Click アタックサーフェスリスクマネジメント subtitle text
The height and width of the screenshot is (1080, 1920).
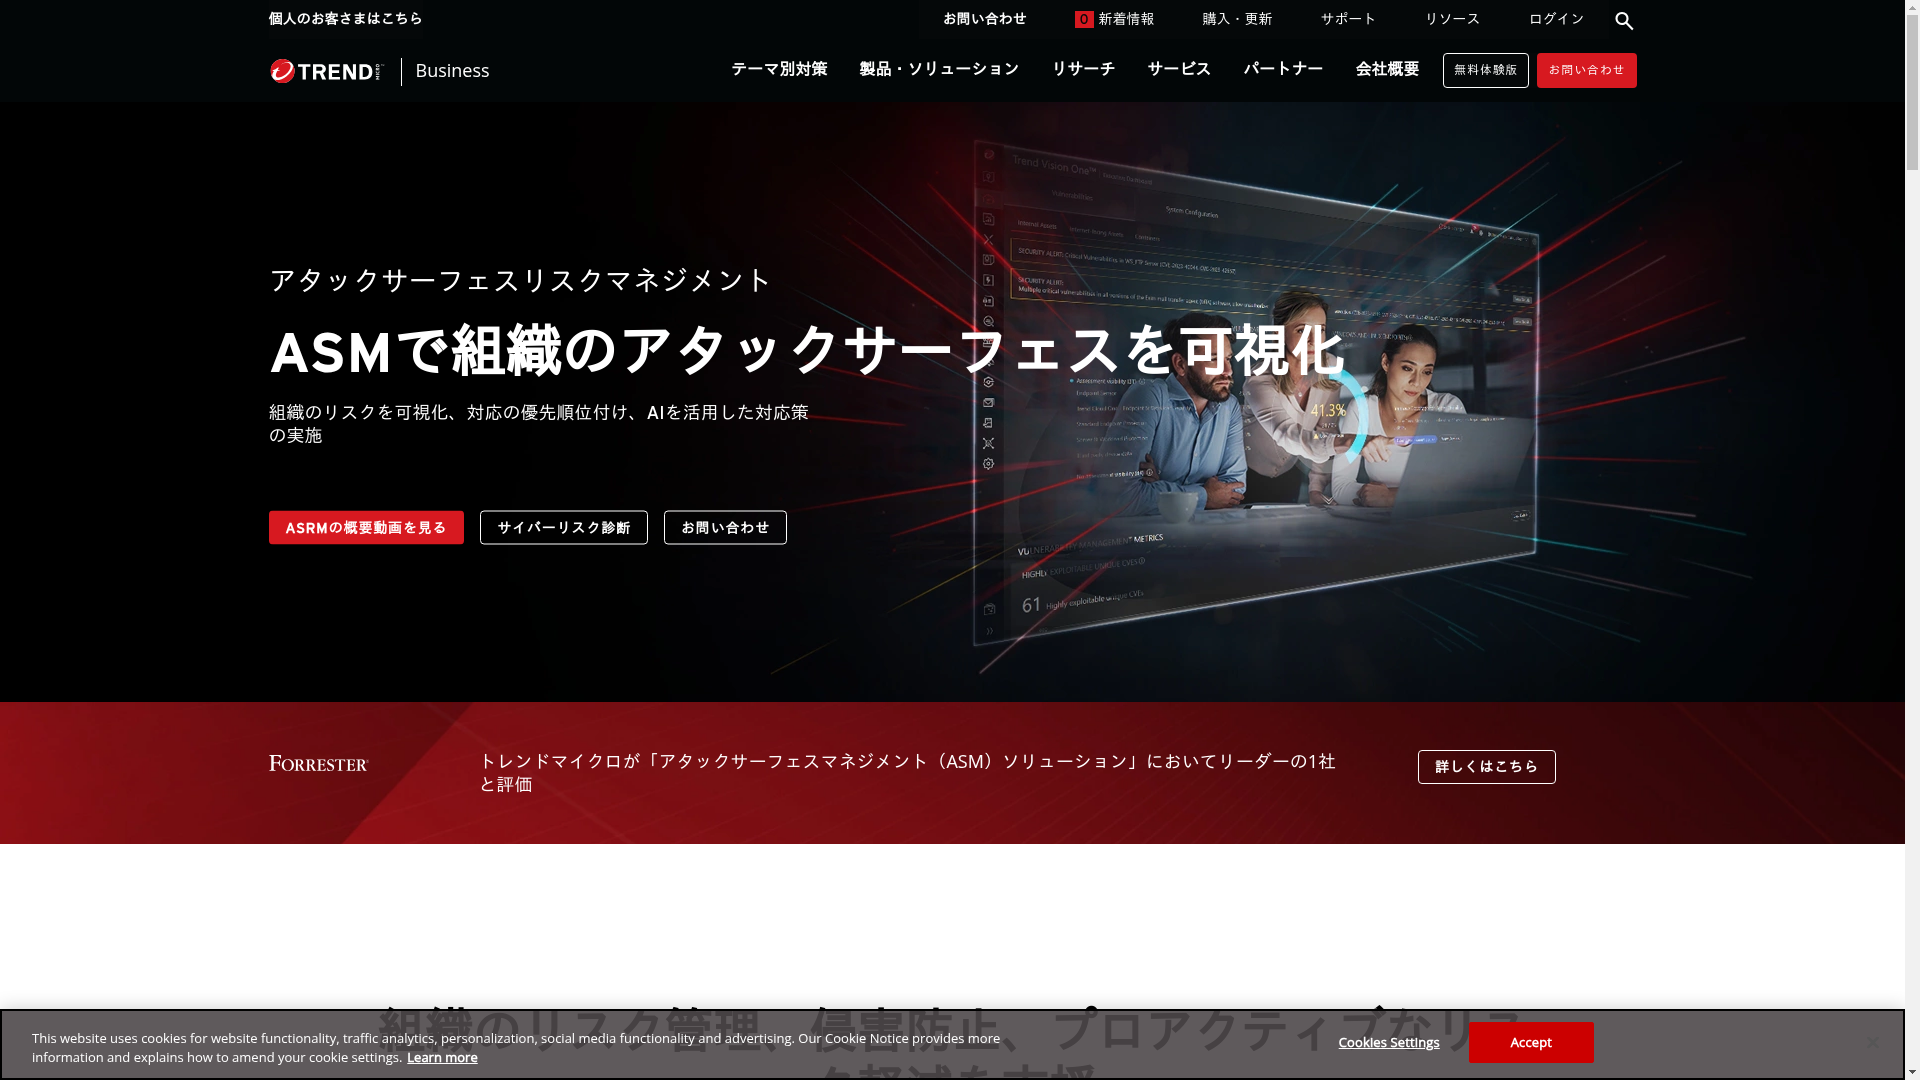[x=520, y=280]
